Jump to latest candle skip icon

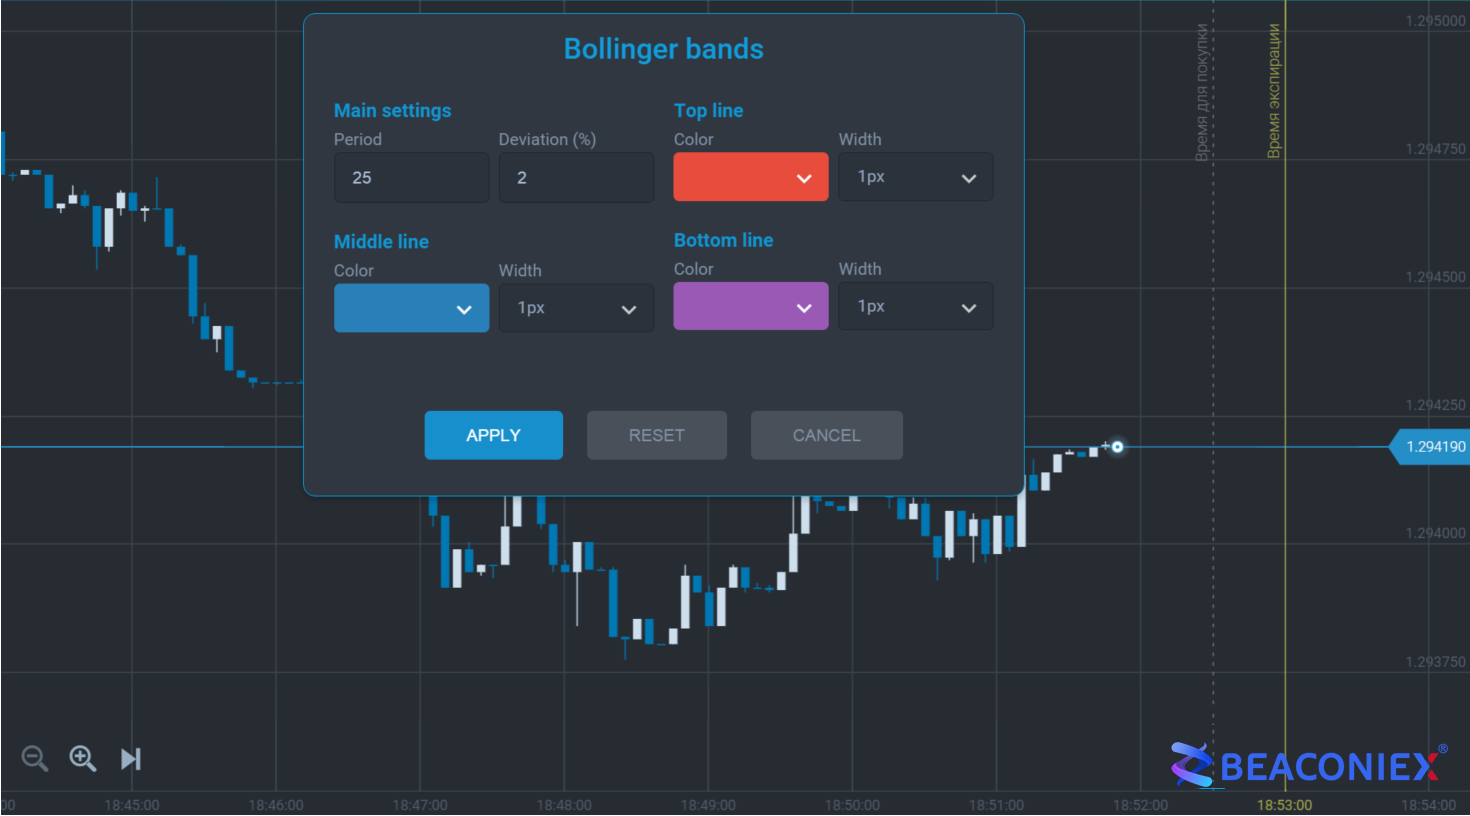(131, 759)
